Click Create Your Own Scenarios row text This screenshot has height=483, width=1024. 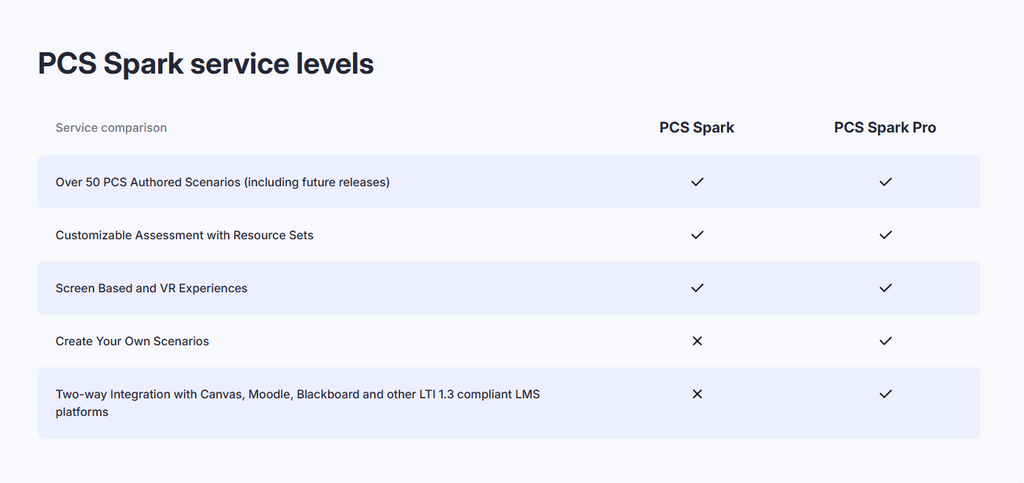point(132,341)
